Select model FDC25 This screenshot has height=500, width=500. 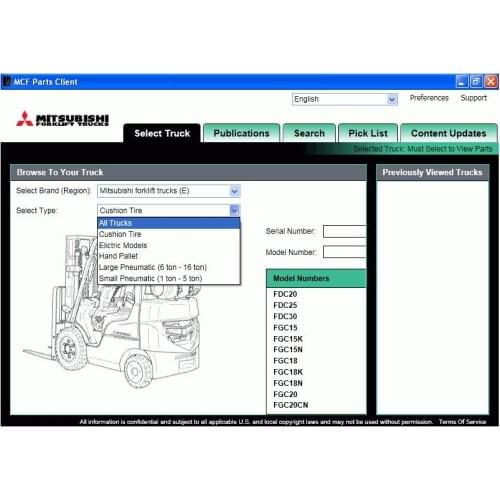tap(285, 305)
